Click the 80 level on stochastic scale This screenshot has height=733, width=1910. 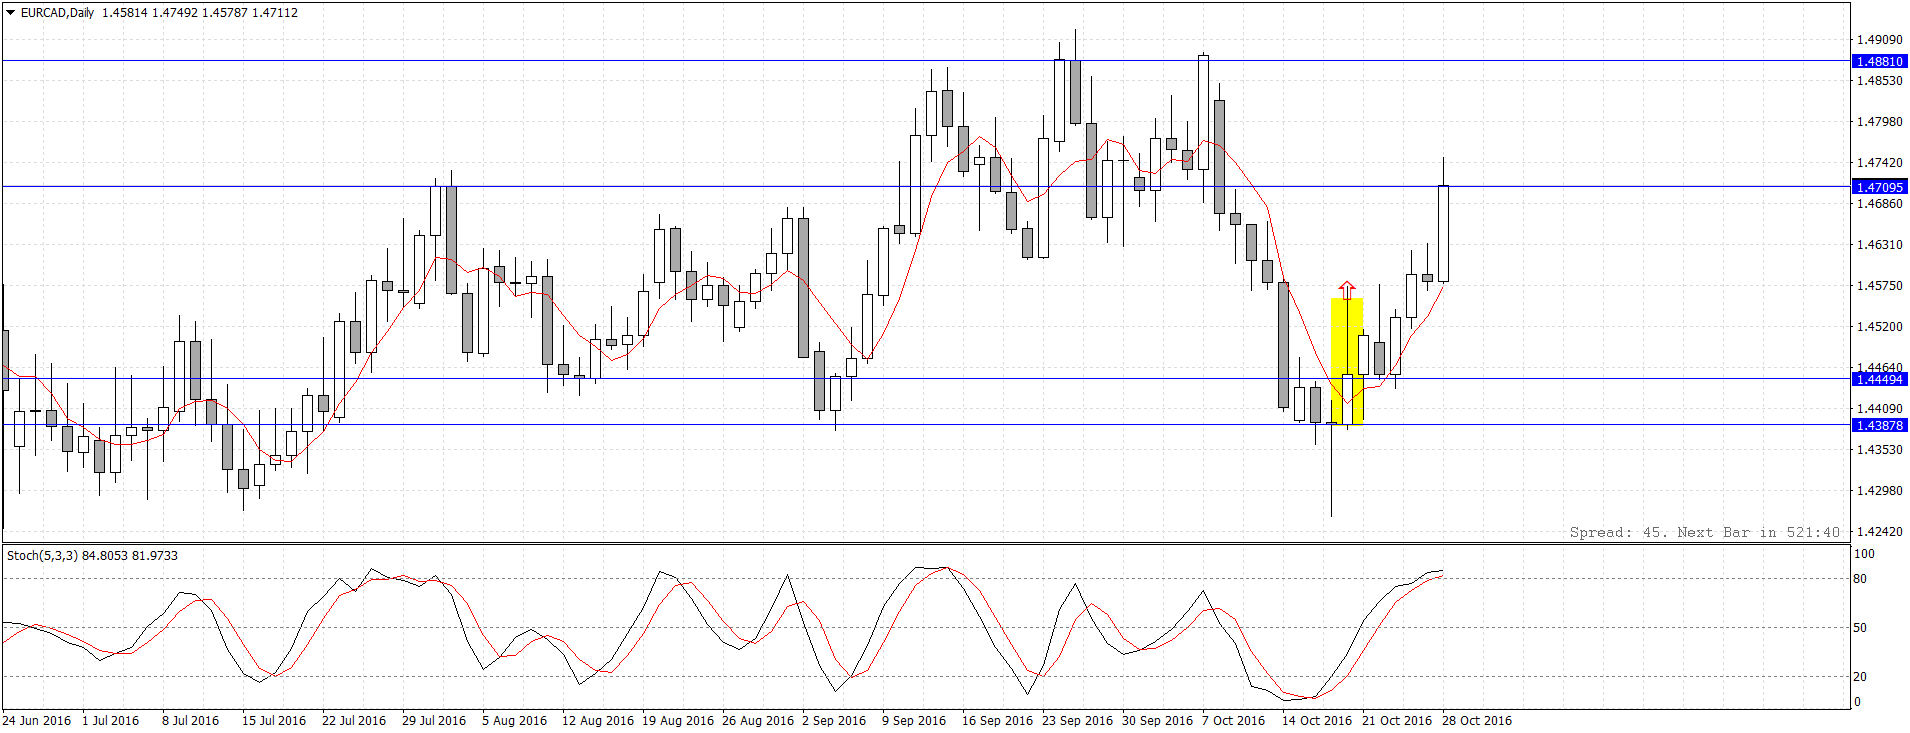click(1860, 579)
